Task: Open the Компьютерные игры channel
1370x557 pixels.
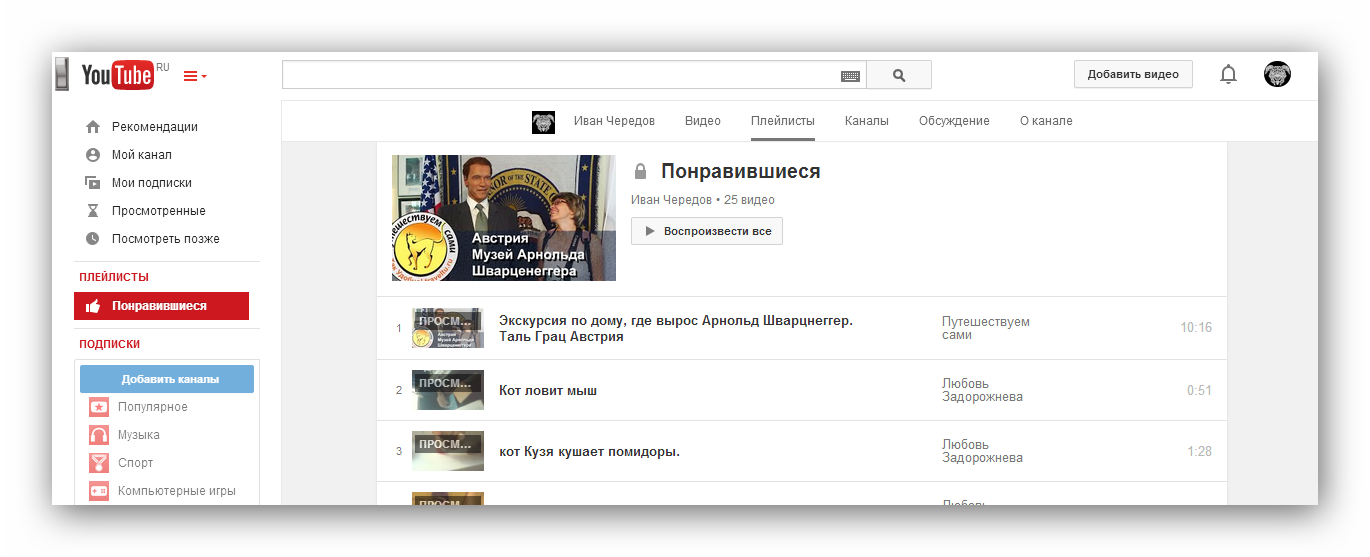Action: tap(177, 491)
